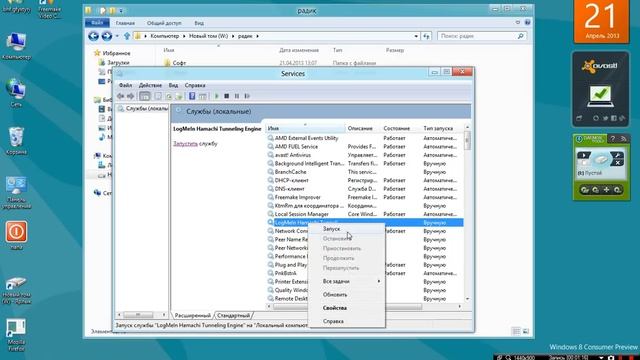This screenshot has height=360, width=640.
Task: Open the Справка menu in Services menu bar
Action: point(195,85)
